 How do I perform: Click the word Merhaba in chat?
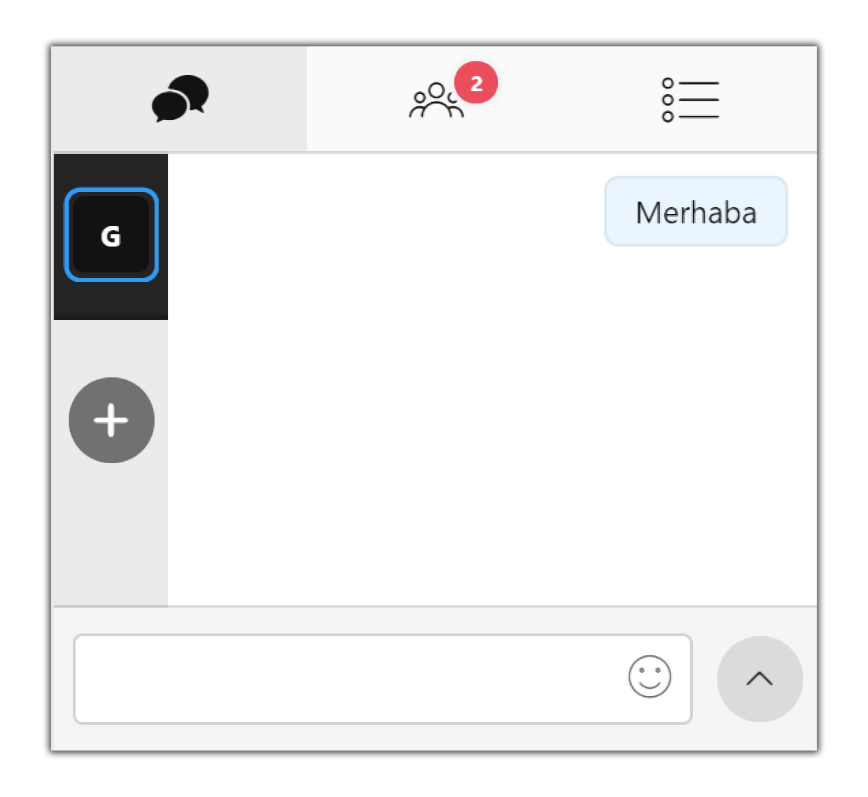pyautogui.click(x=696, y=213)
